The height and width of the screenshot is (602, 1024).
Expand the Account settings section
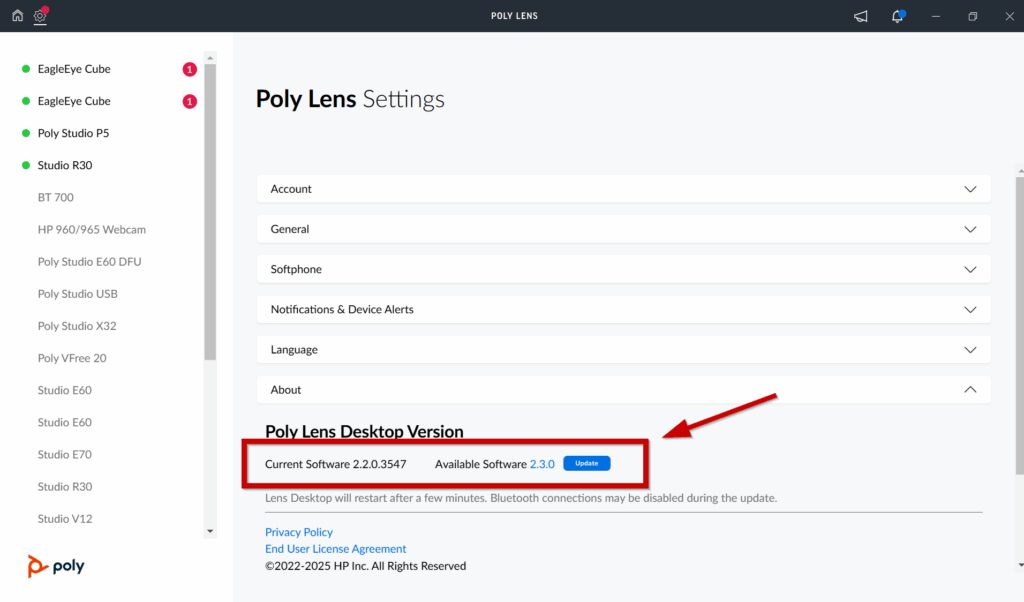coord(623,189)
